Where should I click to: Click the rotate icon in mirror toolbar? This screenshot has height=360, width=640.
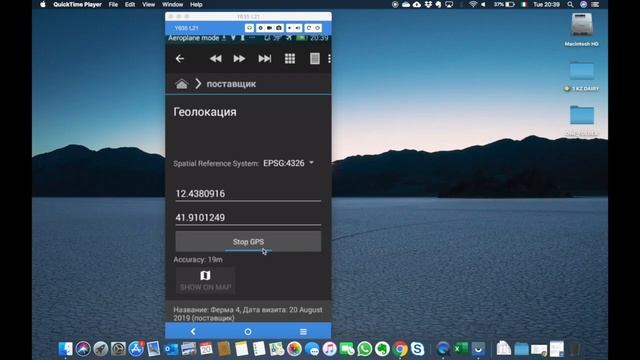[309, 28]
